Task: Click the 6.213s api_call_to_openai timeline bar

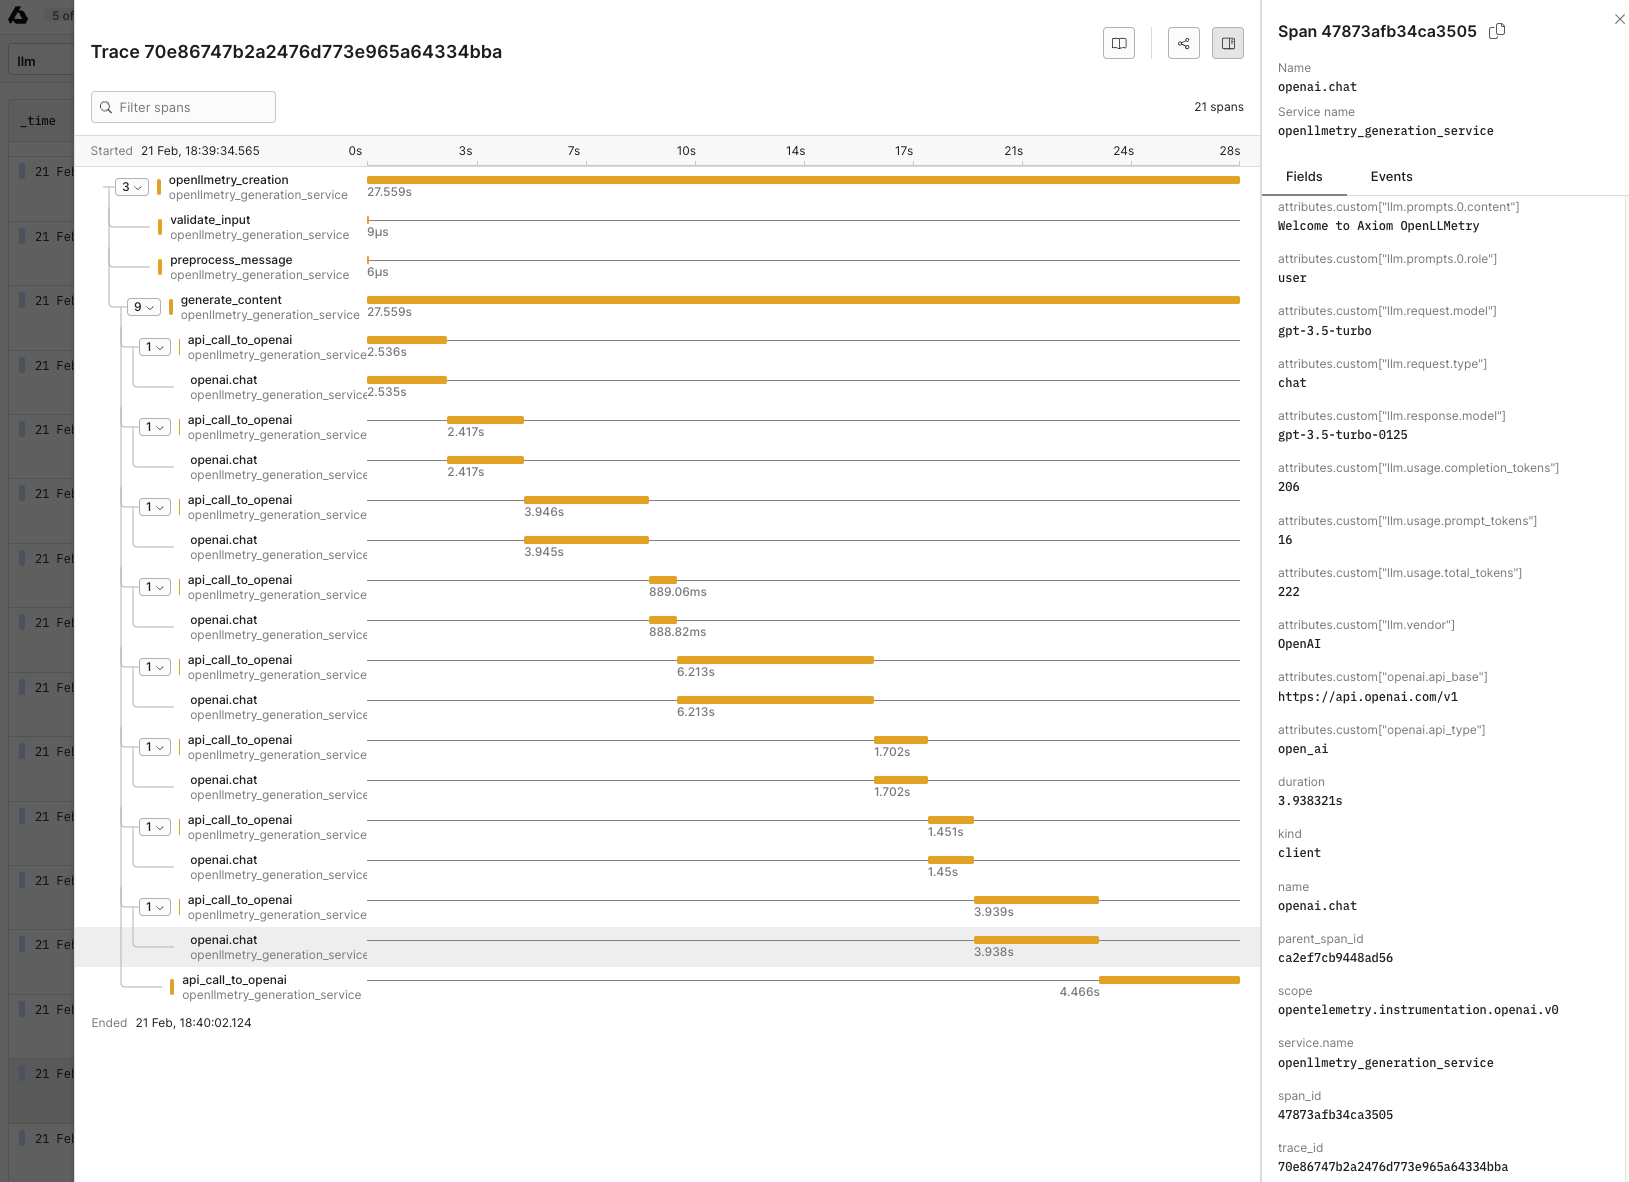Action: 775,660
